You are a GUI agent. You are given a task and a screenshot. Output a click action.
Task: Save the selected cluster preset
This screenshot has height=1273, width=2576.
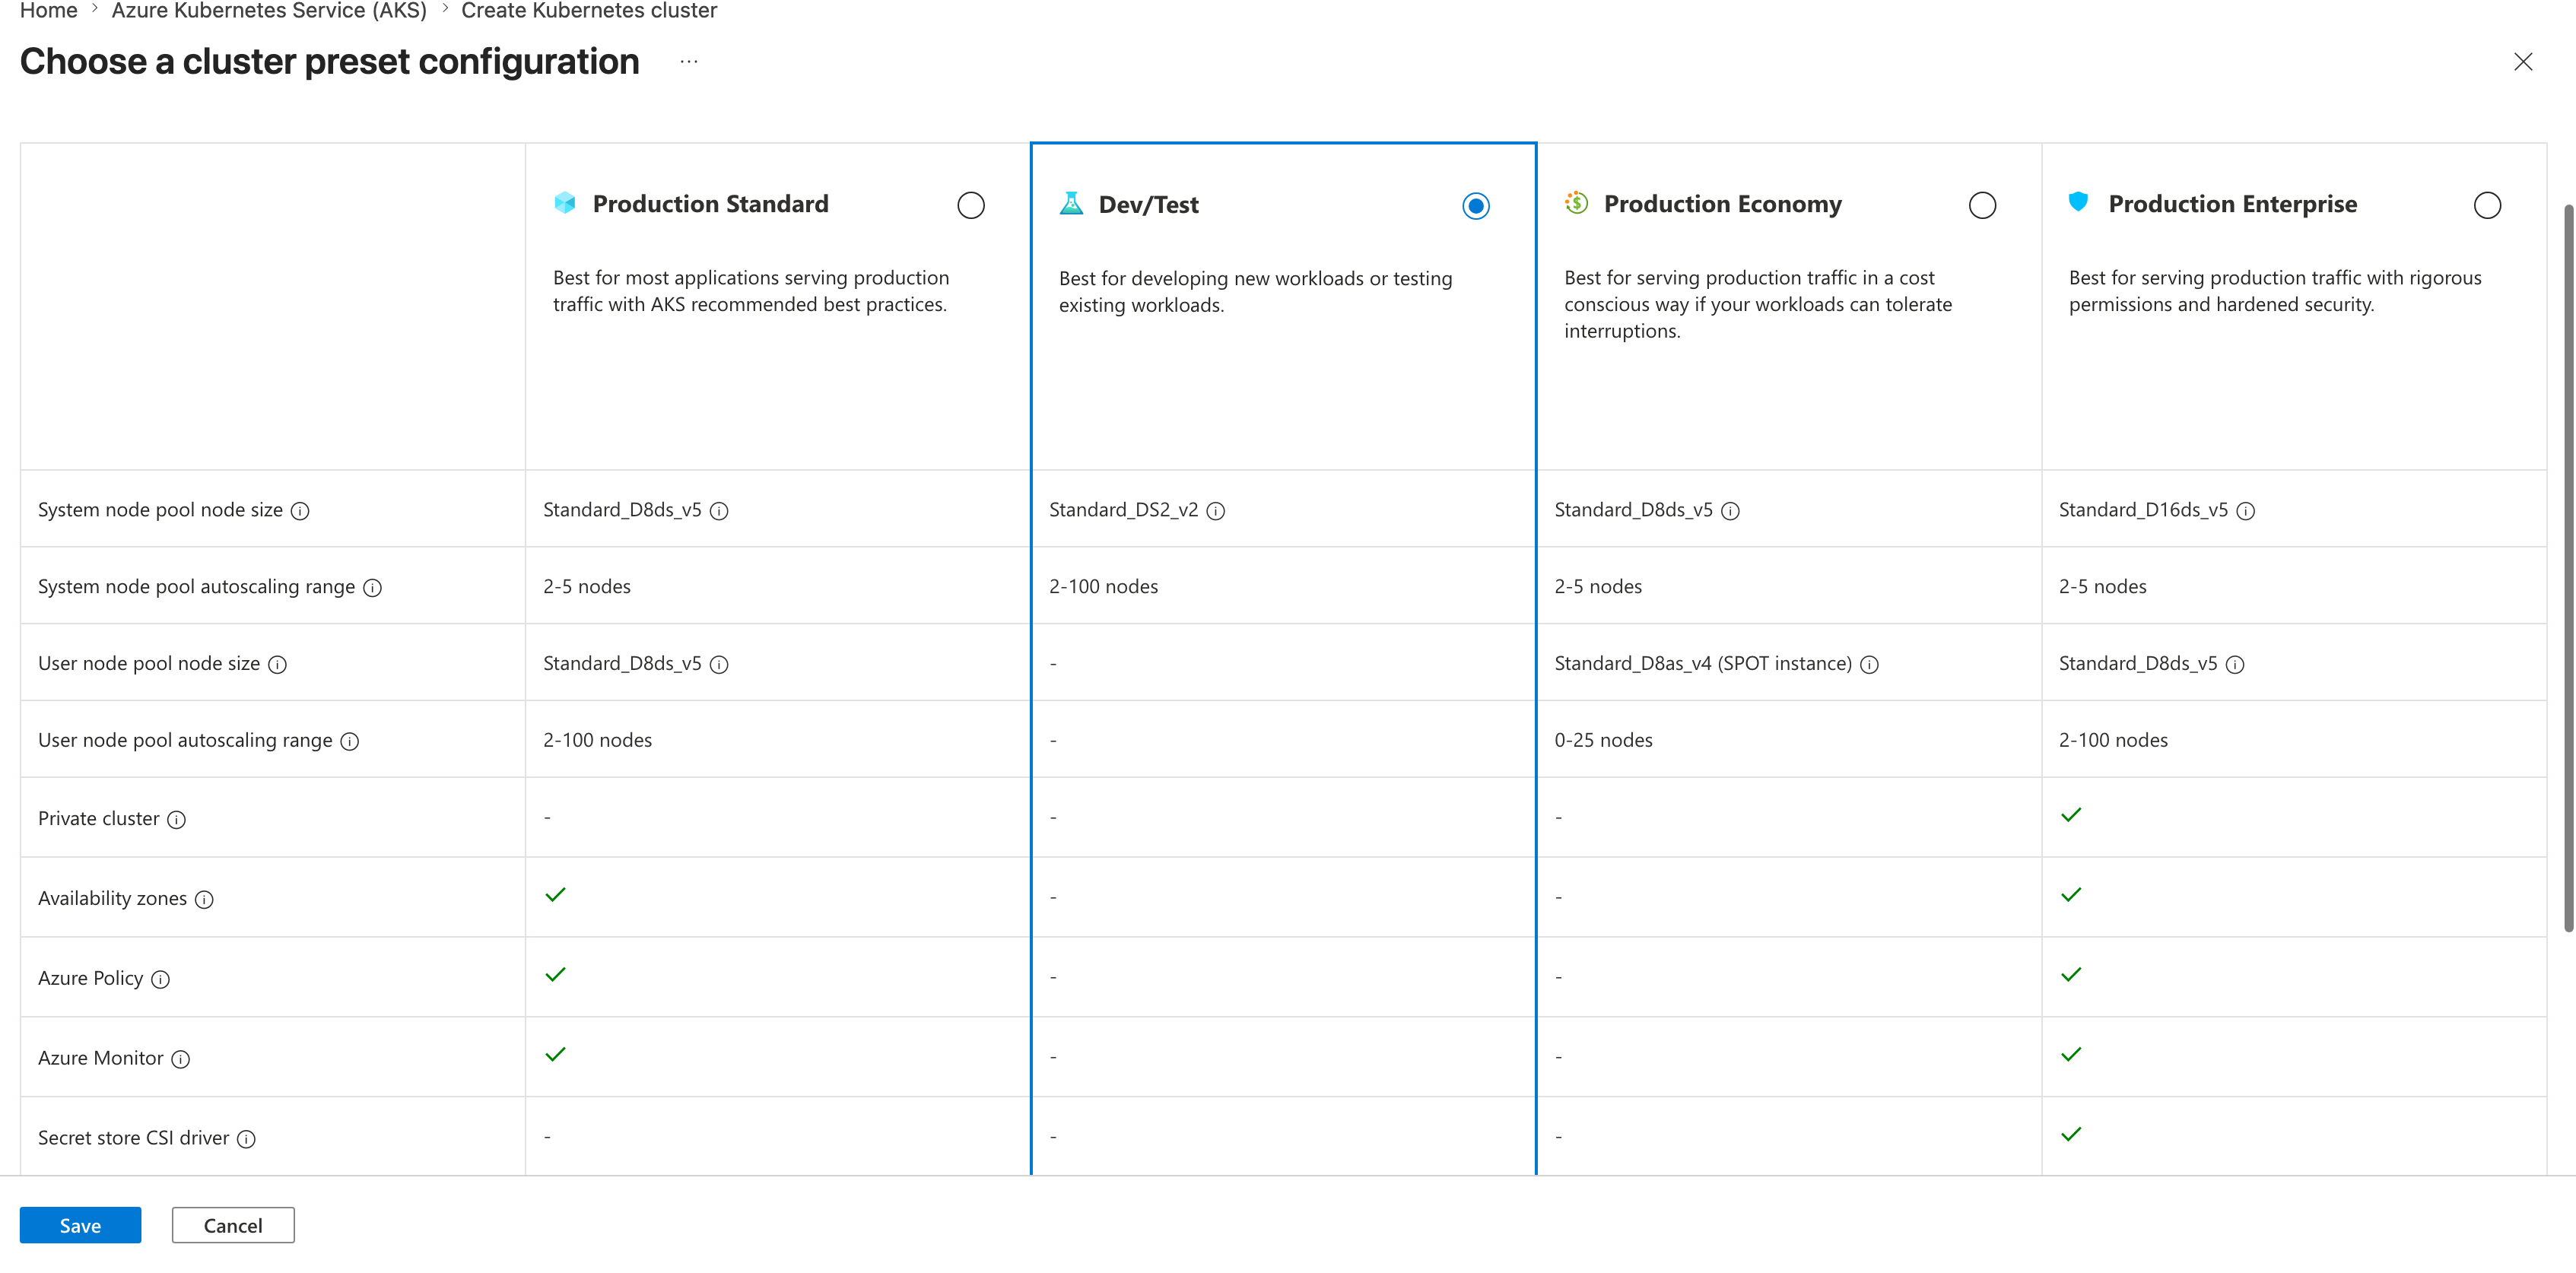tap(80, 1226)
